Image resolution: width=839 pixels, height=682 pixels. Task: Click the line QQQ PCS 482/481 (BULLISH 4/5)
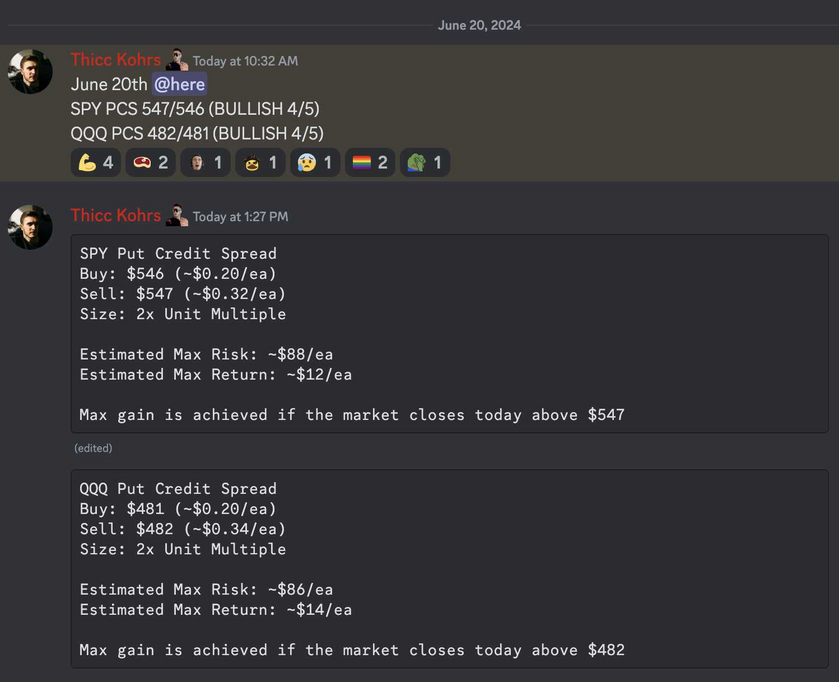pos(197,134)
